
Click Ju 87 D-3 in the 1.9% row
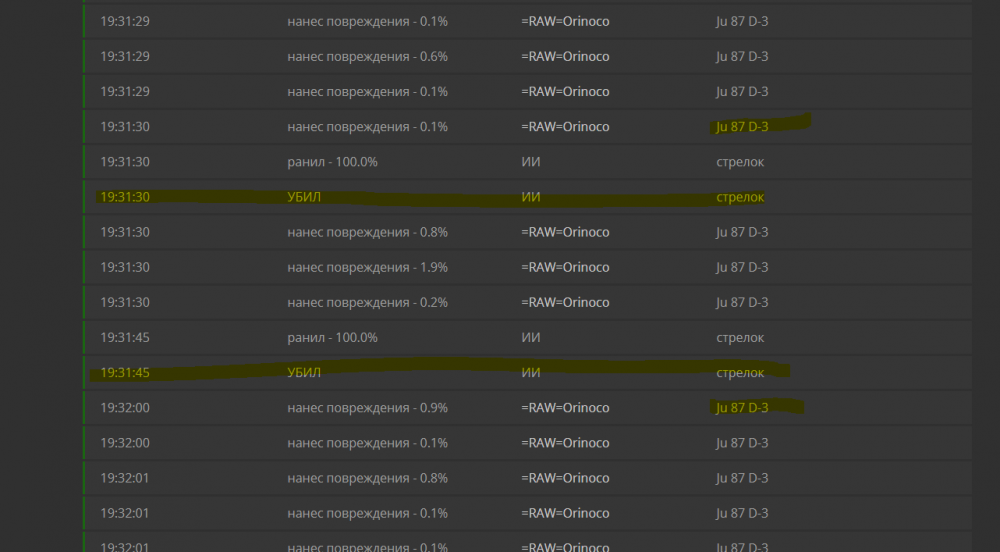[742, 267]
